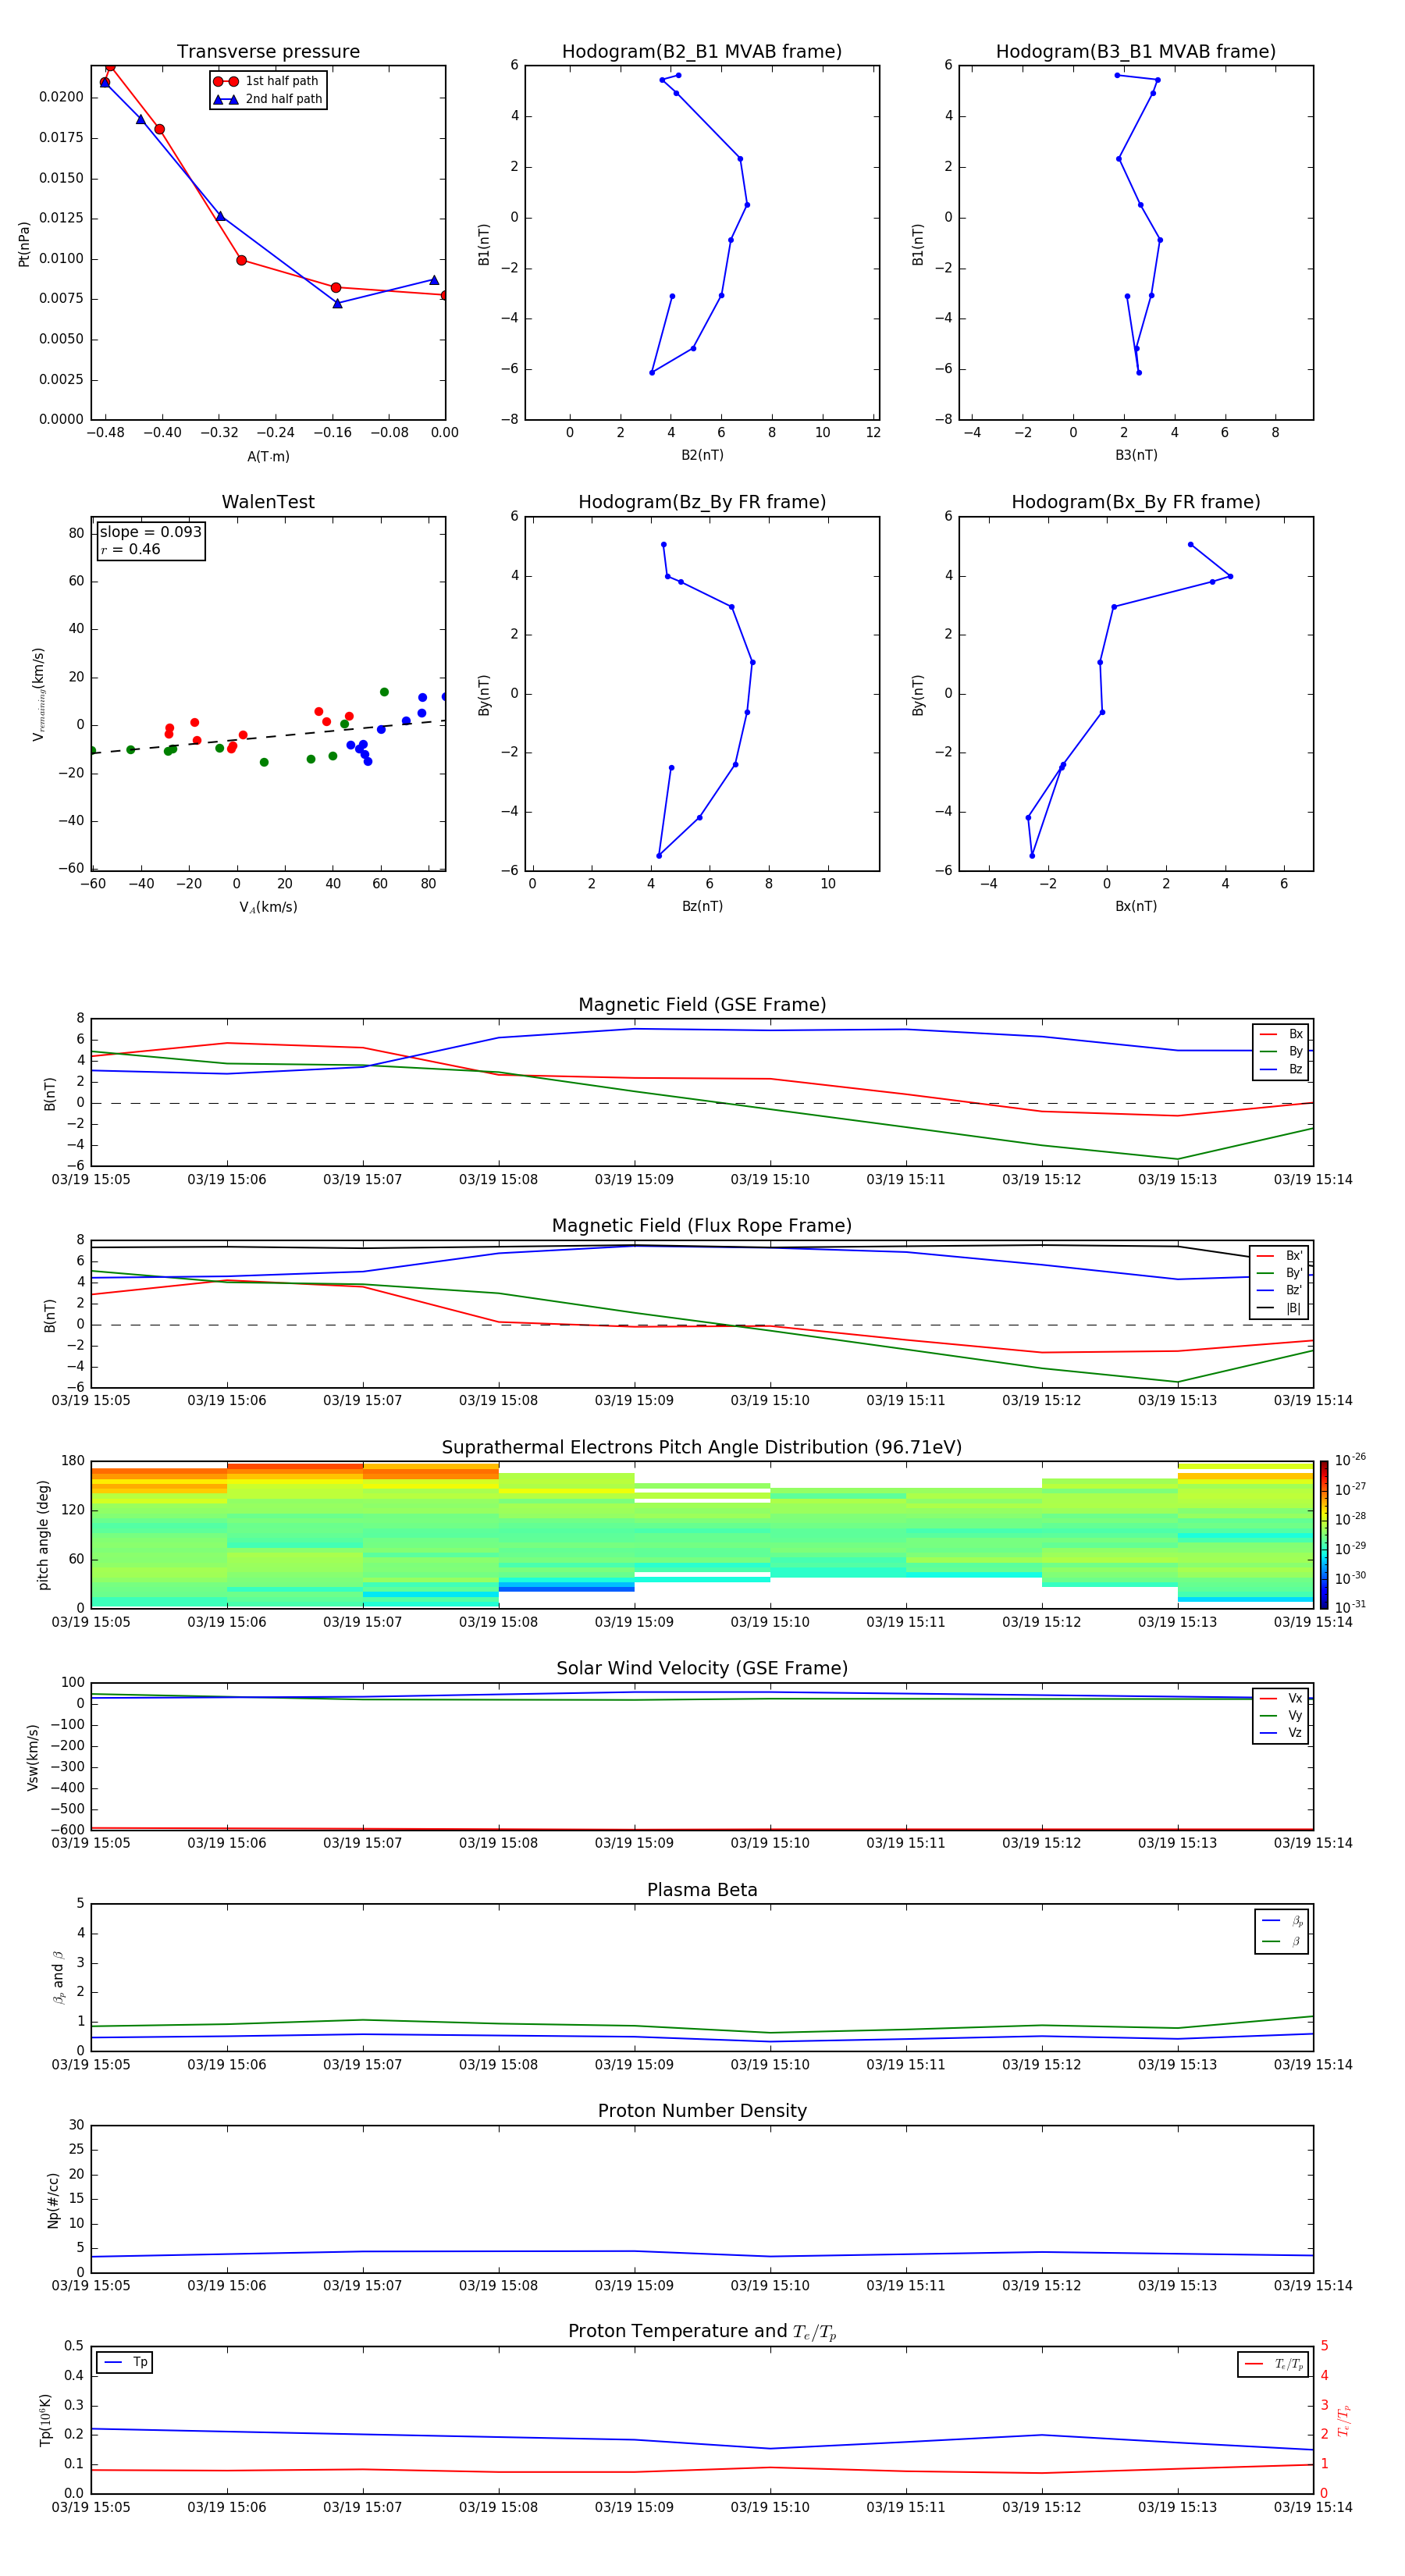The width and height of the screenshot is (1405, 2576).
Task: Click the V_A(km/s) axis label
Action: (x=268, y=907)
